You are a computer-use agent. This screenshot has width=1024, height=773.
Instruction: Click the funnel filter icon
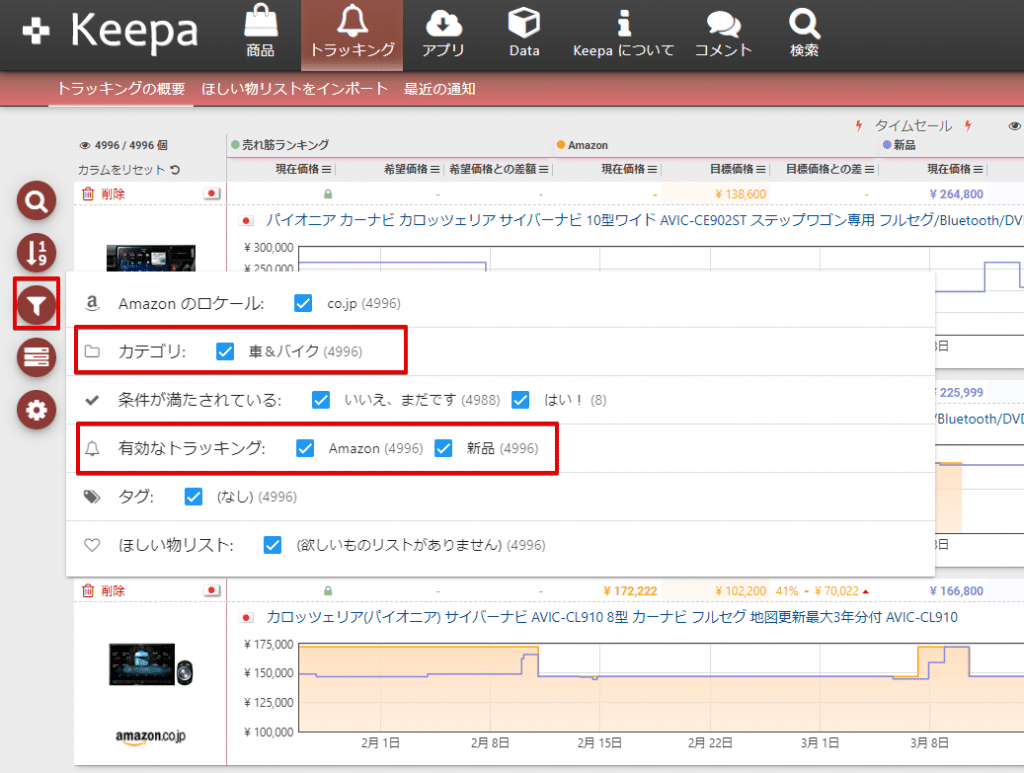(x=37, y=305)
